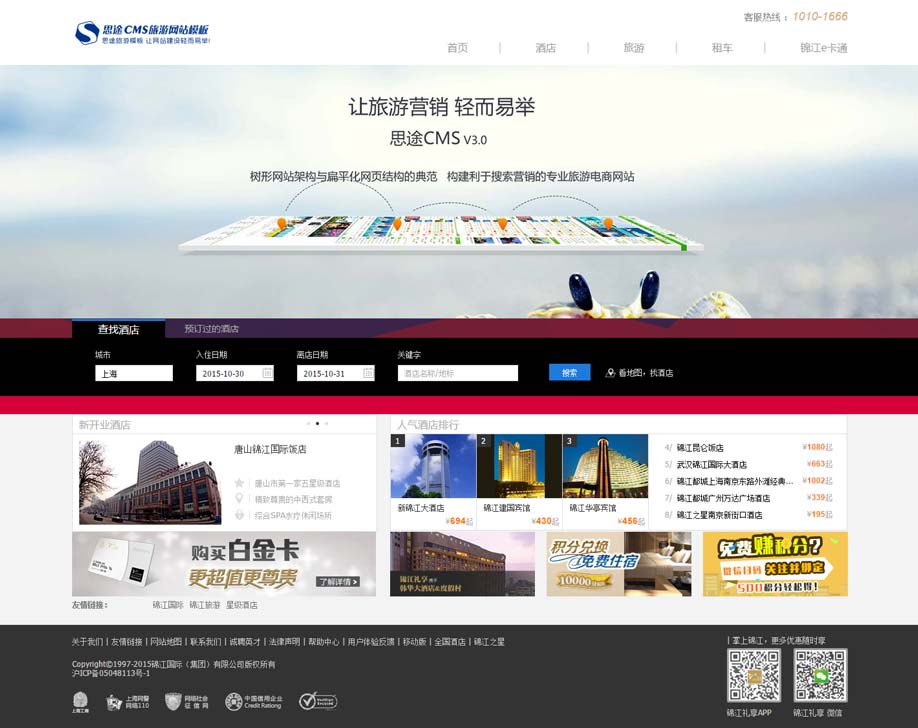Open the 免费赚积分 yellow banner
The height and width of the screenshot is (728, 918).
775,564
